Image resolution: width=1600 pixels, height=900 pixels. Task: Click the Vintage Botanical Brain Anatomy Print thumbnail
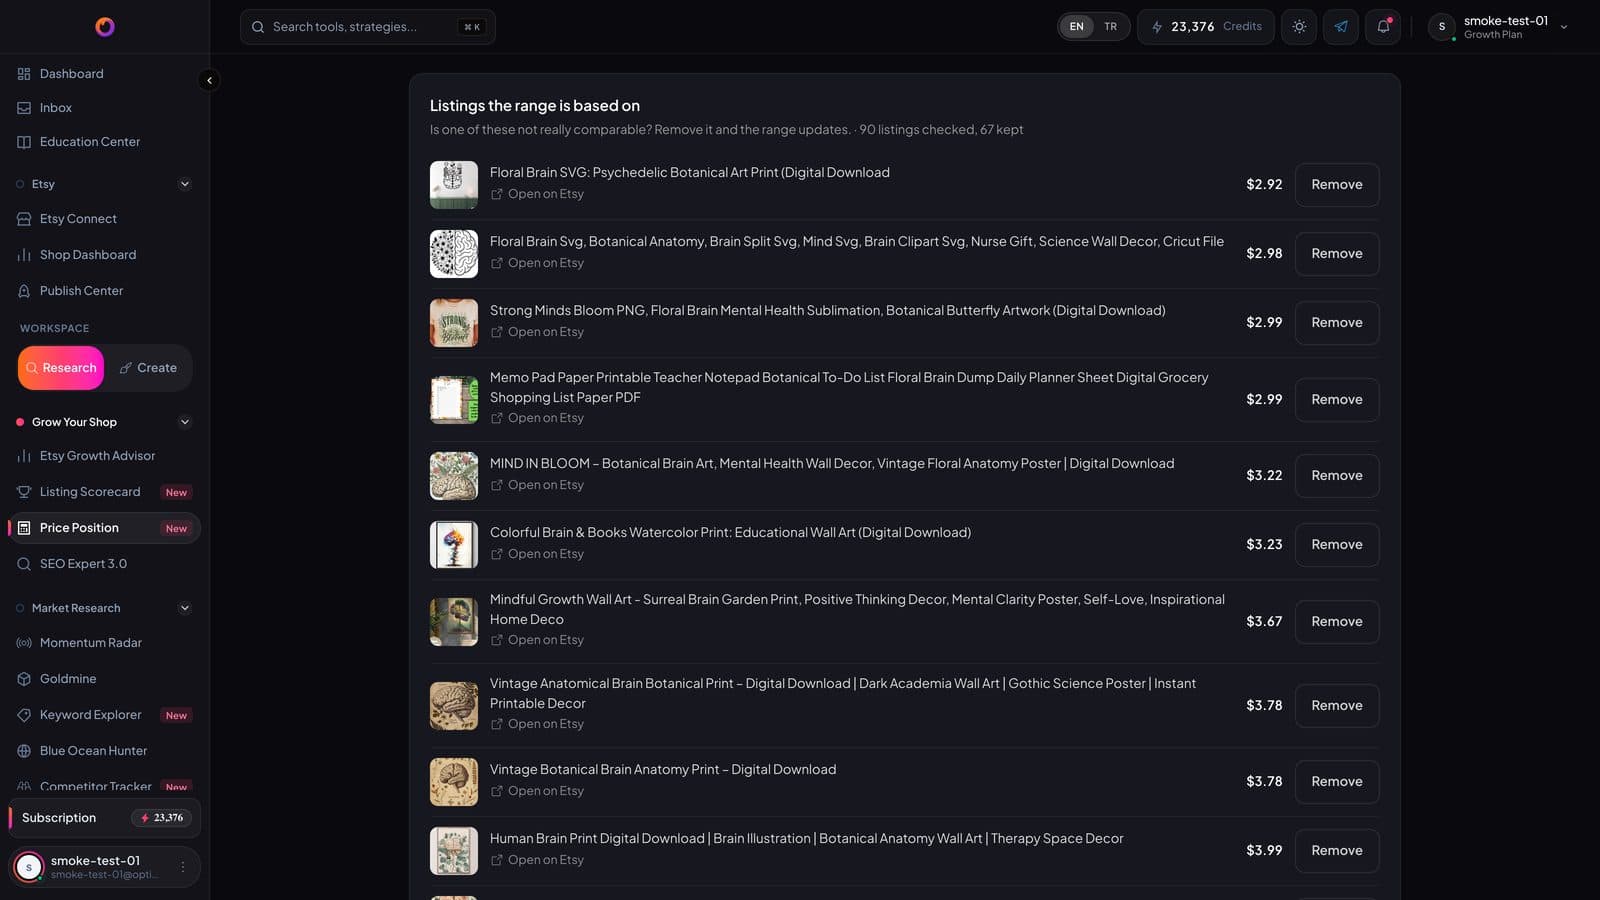click(x=454, y=782)
